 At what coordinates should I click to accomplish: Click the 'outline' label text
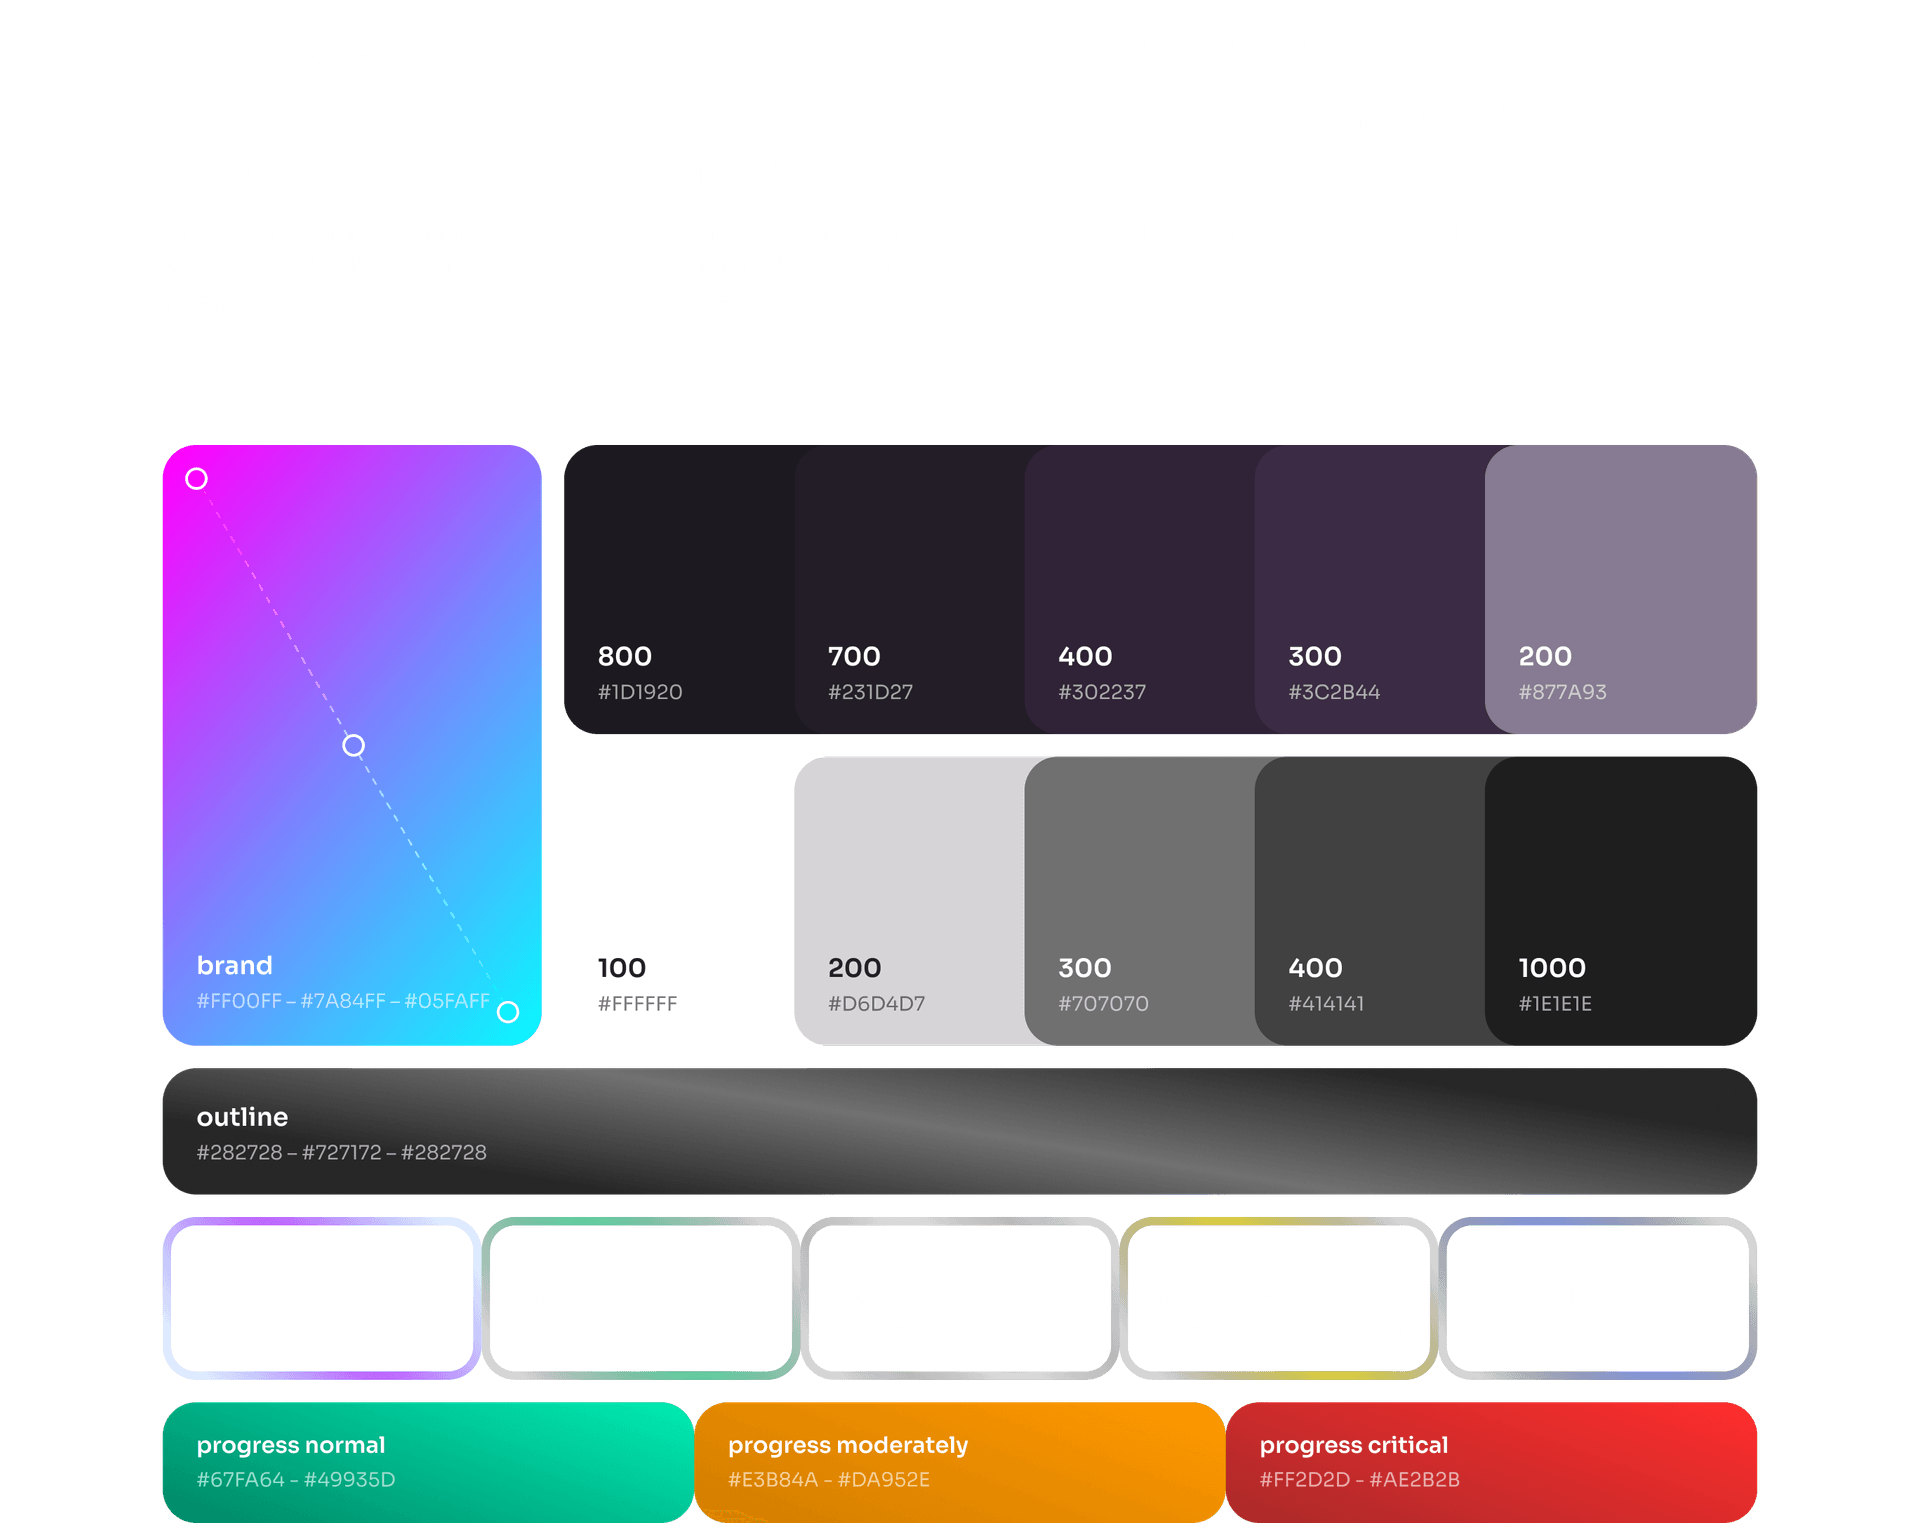pos(242,1116)
